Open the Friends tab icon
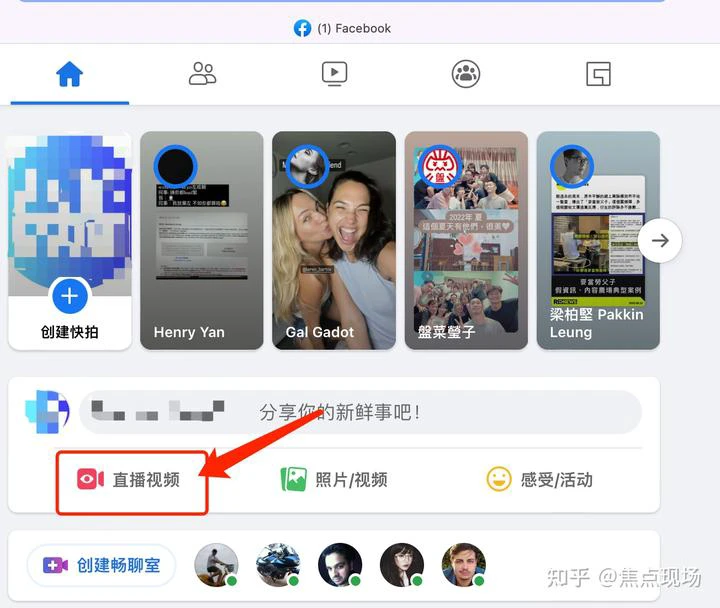Image resolution: width=720 pixels, height=608 pixels. point(202,73)
